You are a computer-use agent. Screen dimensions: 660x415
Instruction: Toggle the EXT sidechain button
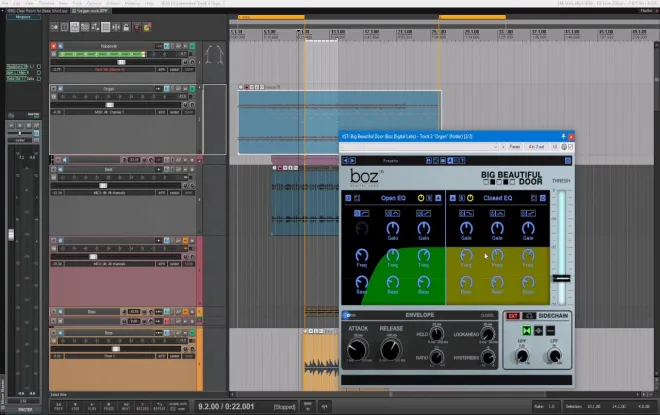(x=513, y=316)
